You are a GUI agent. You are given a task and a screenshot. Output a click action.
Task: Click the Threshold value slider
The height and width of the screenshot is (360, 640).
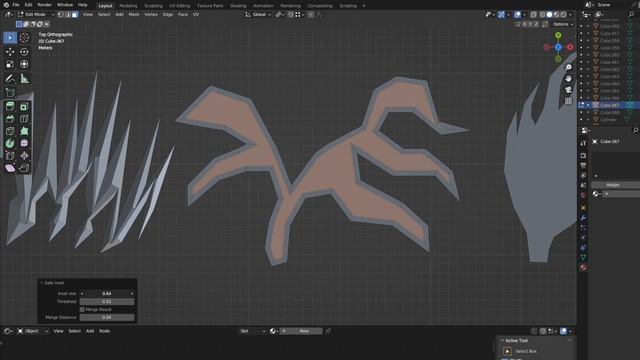107,301
